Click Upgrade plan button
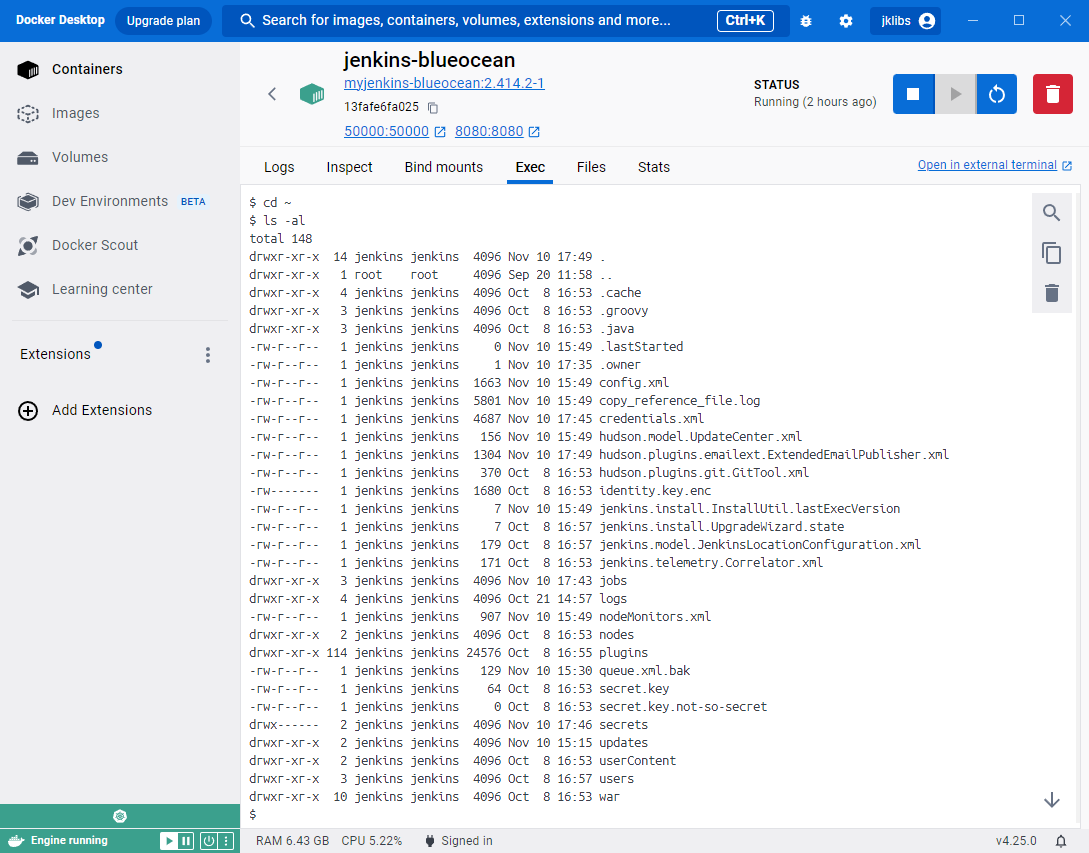The width and height of the screenshot is (1089, 853). (163, 21)
